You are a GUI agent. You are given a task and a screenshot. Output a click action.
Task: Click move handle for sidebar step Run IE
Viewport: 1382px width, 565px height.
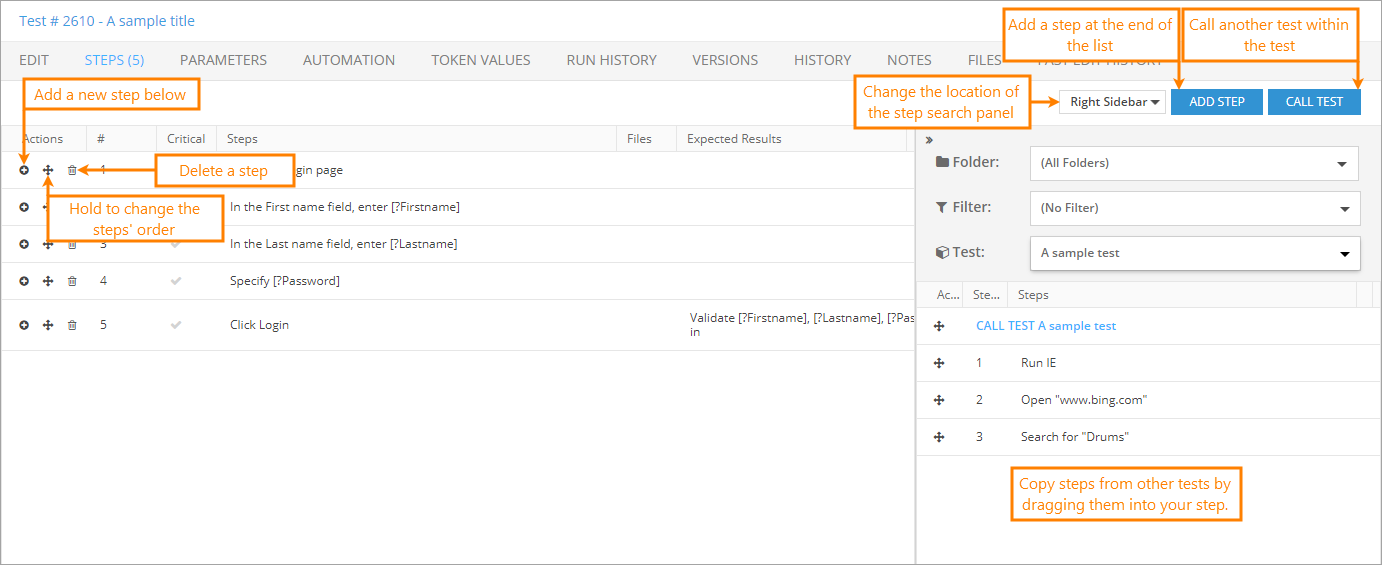click(x=939, y=363)
